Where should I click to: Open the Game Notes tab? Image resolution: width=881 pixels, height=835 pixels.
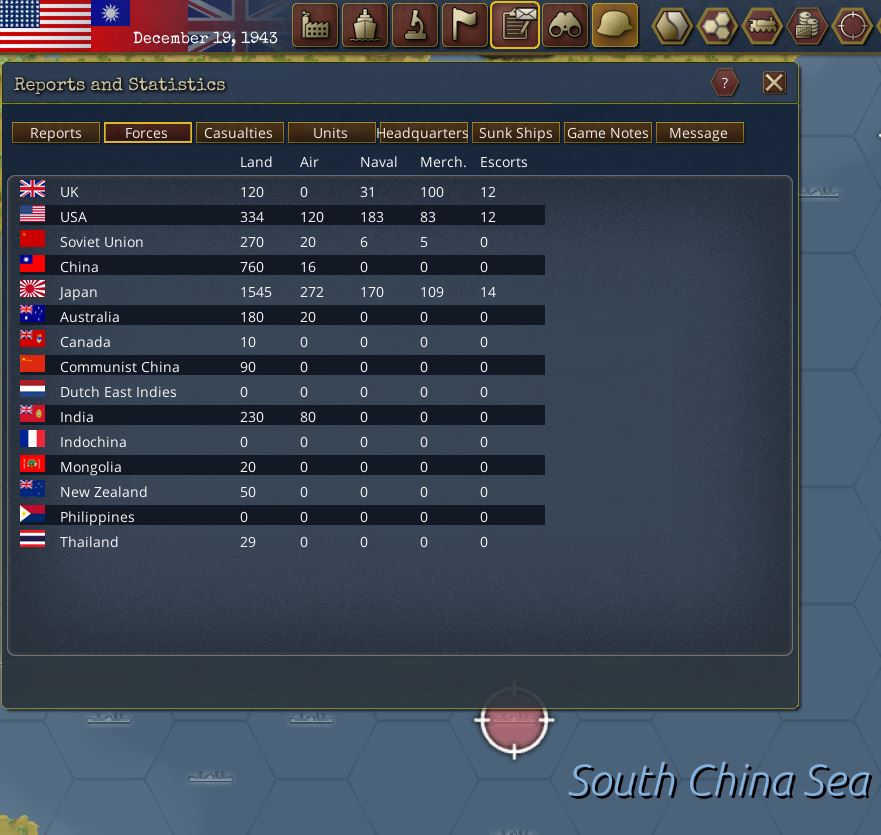click(x=608, y=133)
